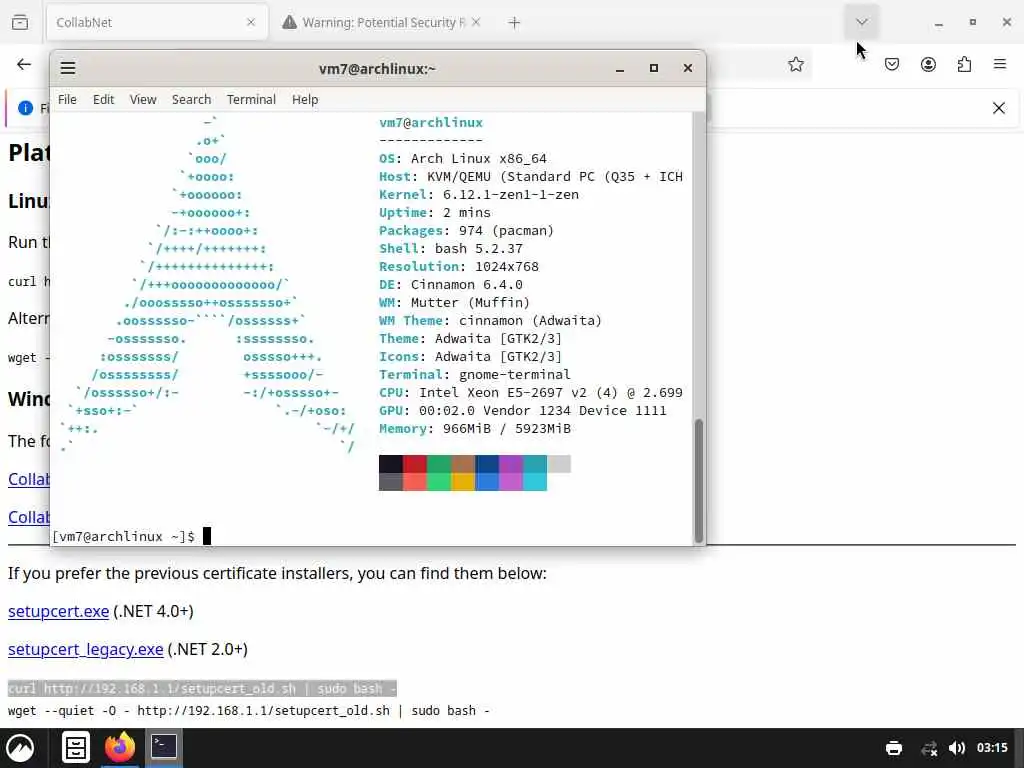This screenshot has width=1024, height=768.
Task: Open the View menu in terminal
Action: [x=143, y=99]
